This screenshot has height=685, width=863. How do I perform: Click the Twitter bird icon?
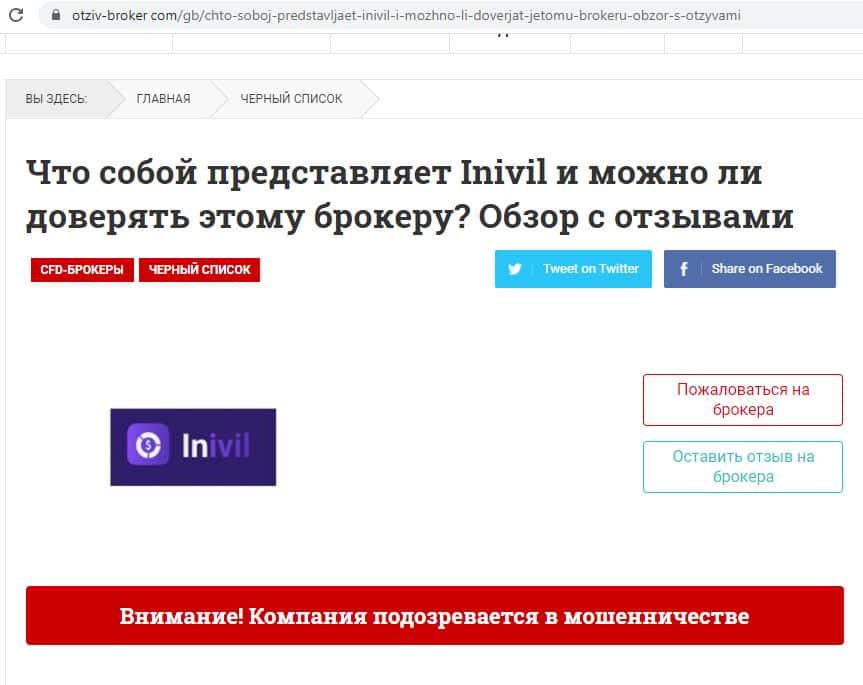point(515,269)
